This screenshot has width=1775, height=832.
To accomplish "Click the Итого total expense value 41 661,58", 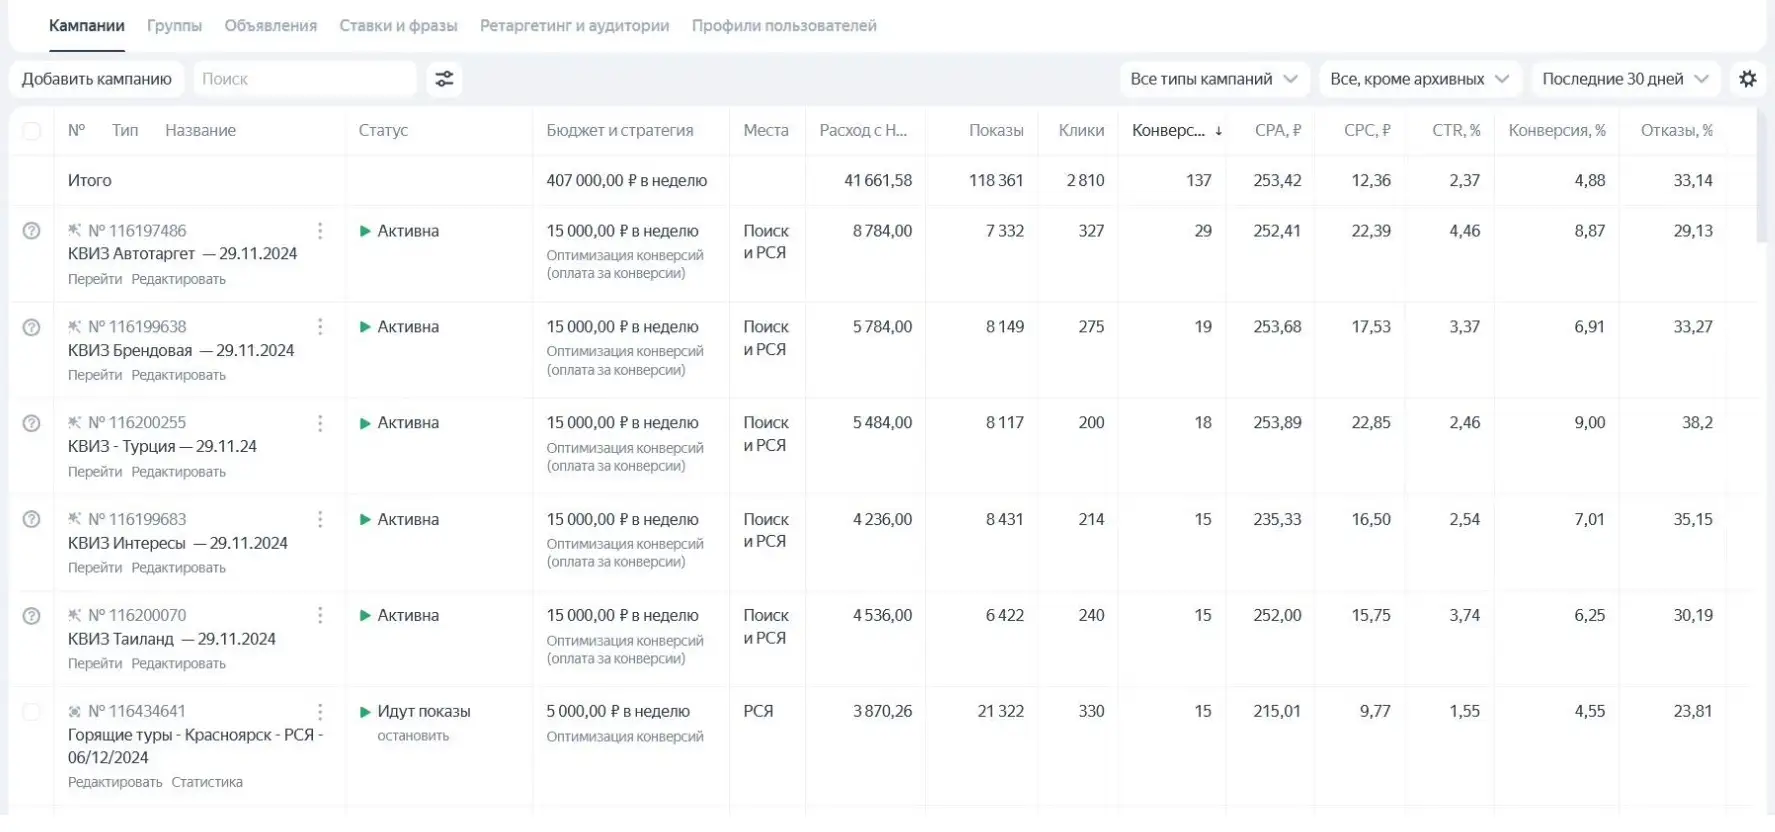I will coord(878,181).
